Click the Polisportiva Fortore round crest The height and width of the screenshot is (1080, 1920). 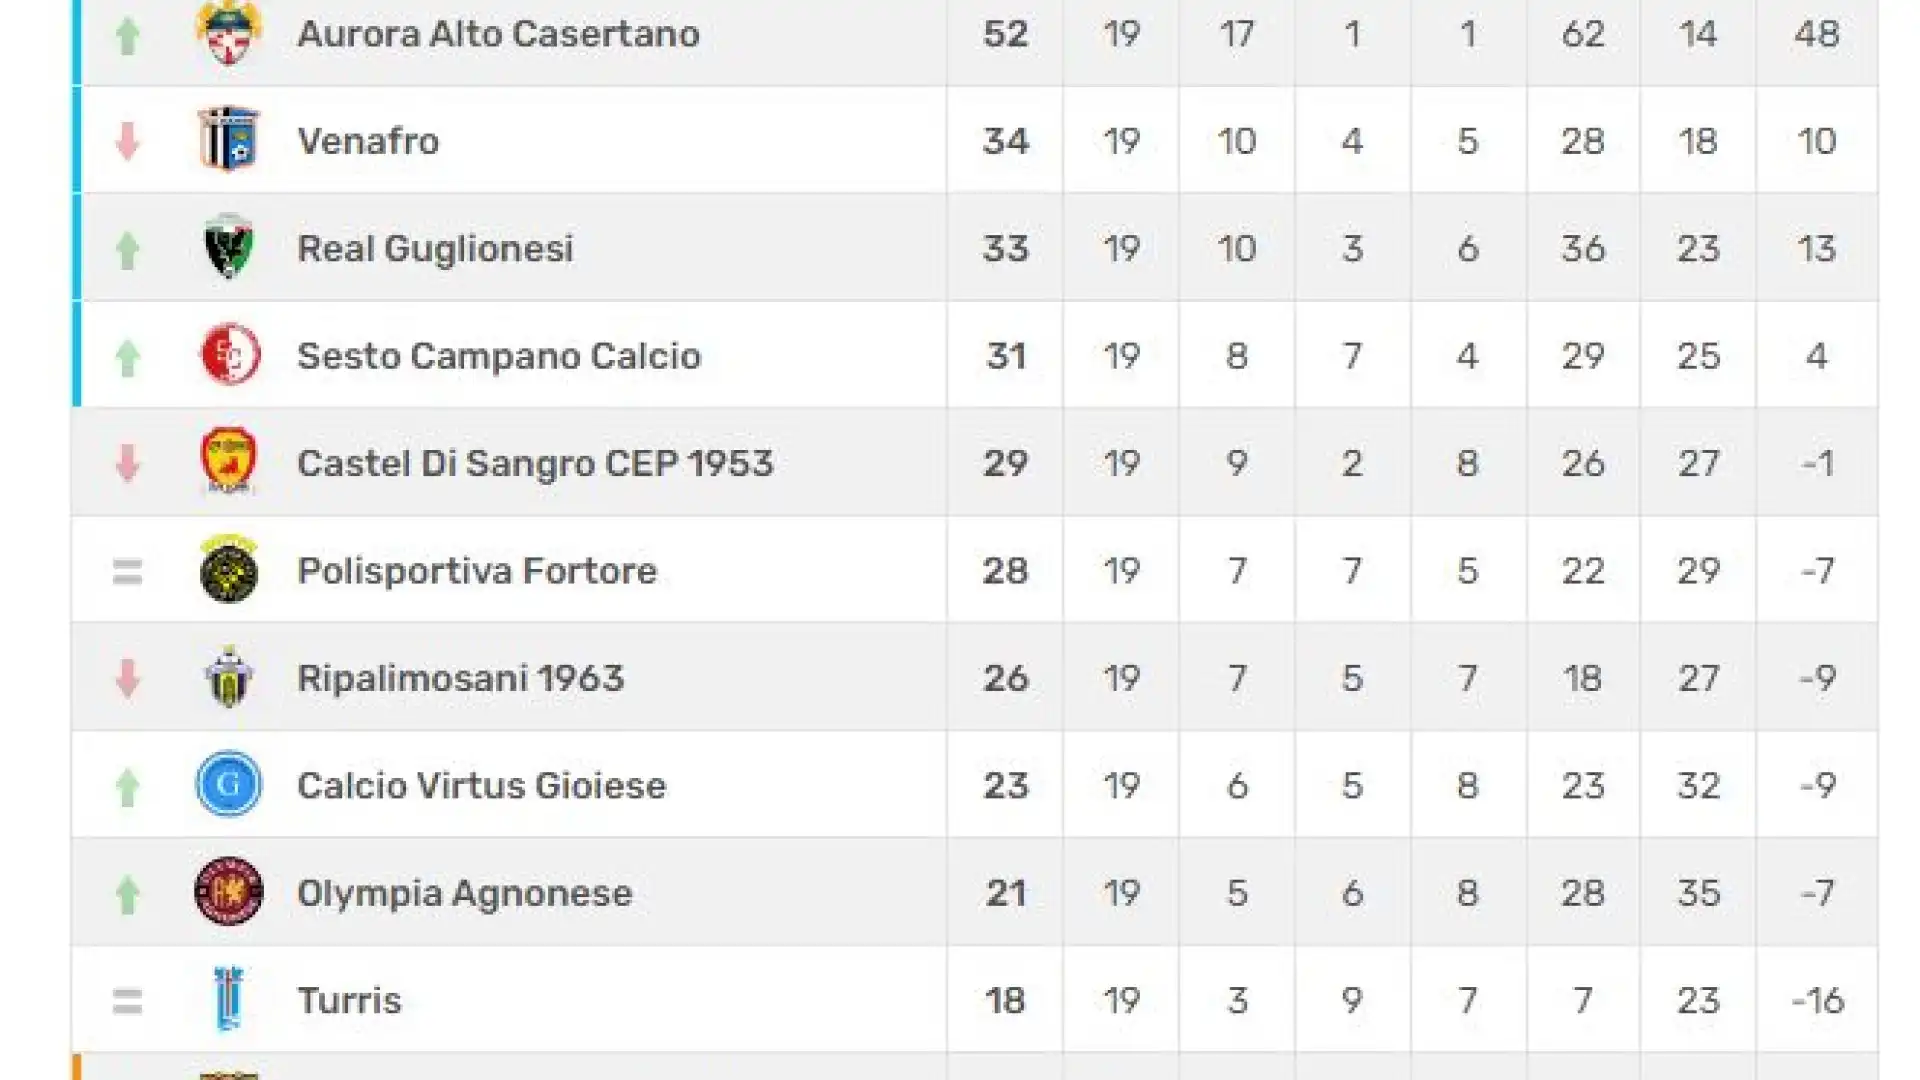coord(229,569)
